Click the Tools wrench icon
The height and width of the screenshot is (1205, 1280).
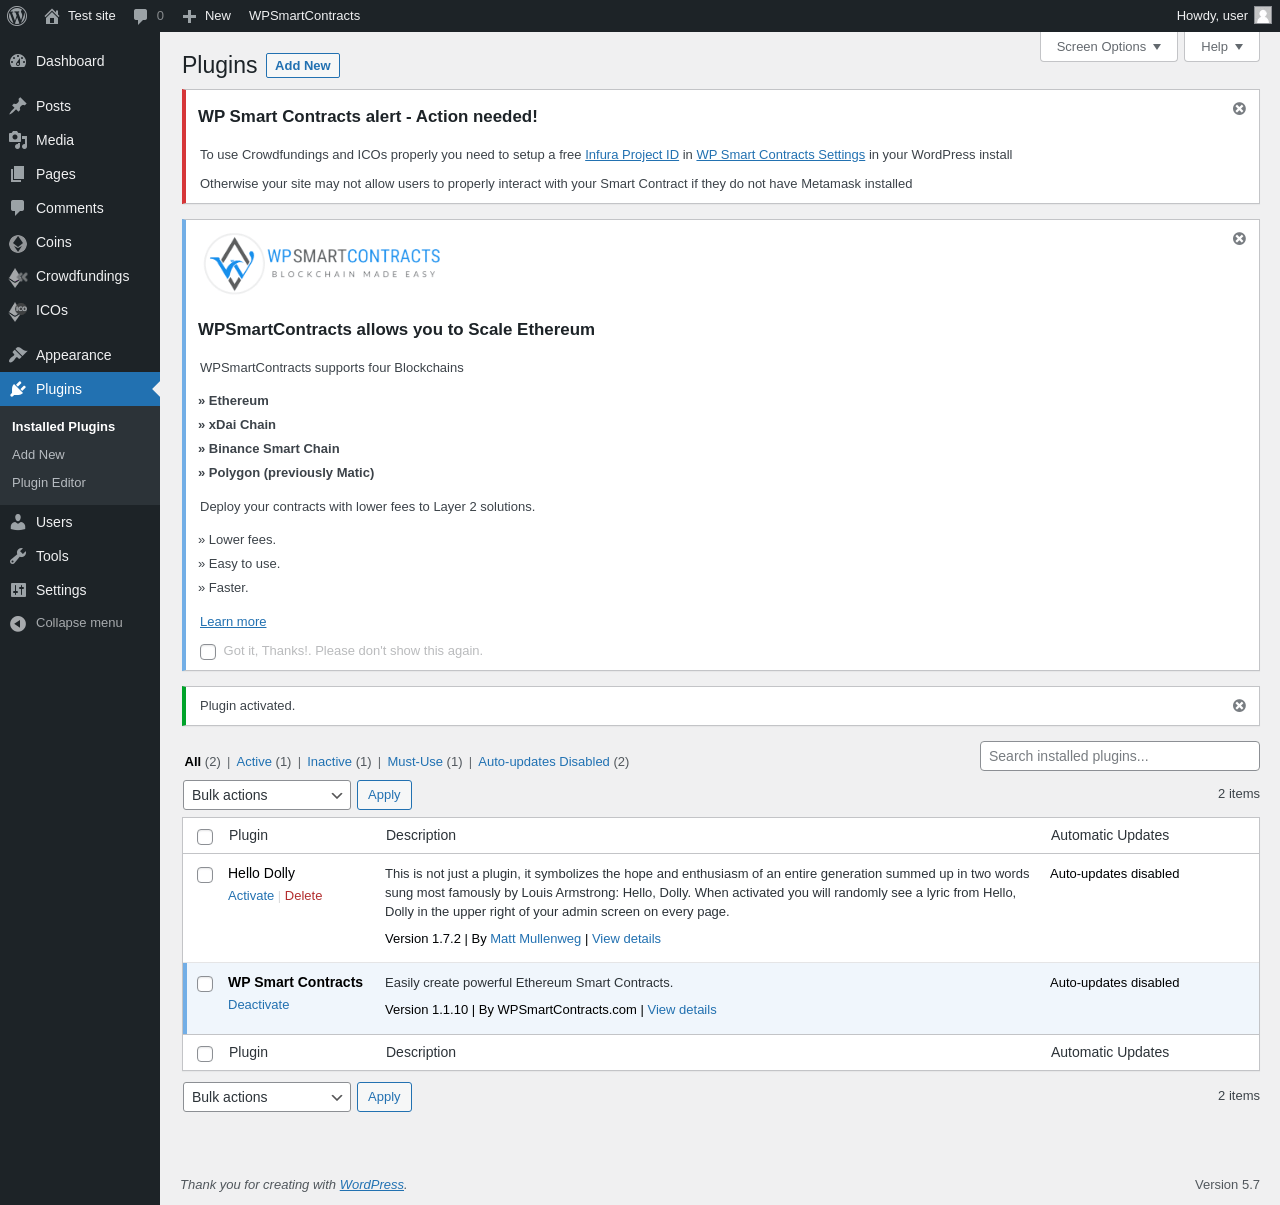coord(18,556)
